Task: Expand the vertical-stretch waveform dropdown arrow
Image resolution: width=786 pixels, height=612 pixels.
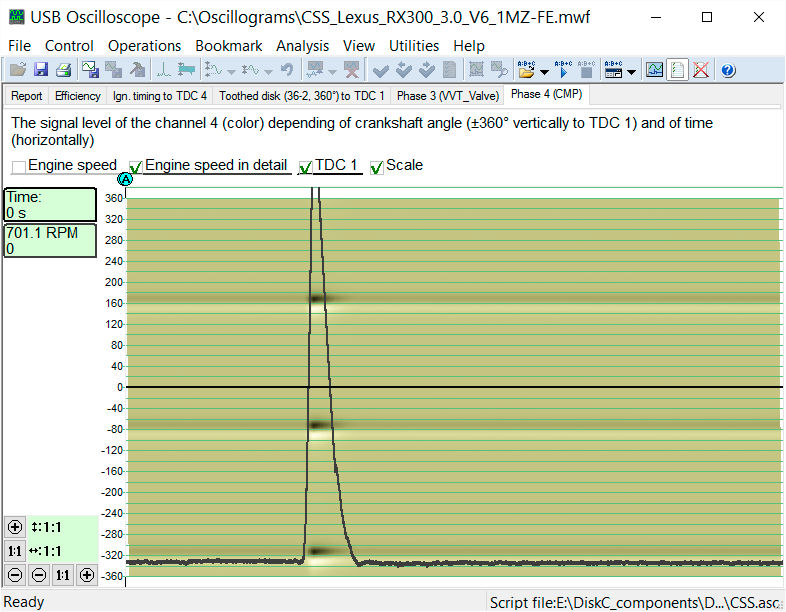Action: tap(231, 72)
